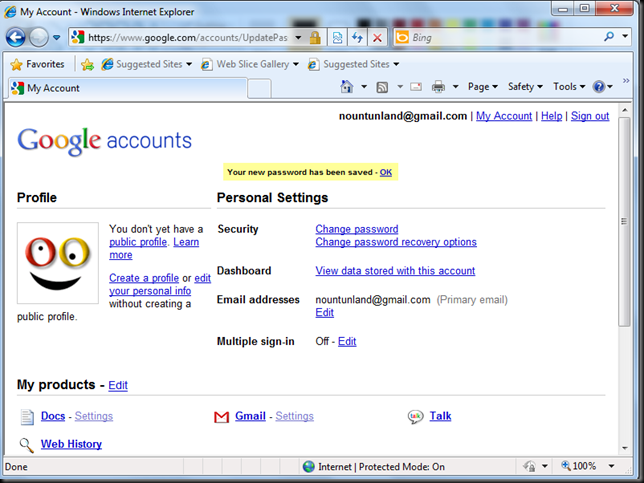Click the Internet zone globe icon
The image size is (644, 483).
click(x=308, y=467)
